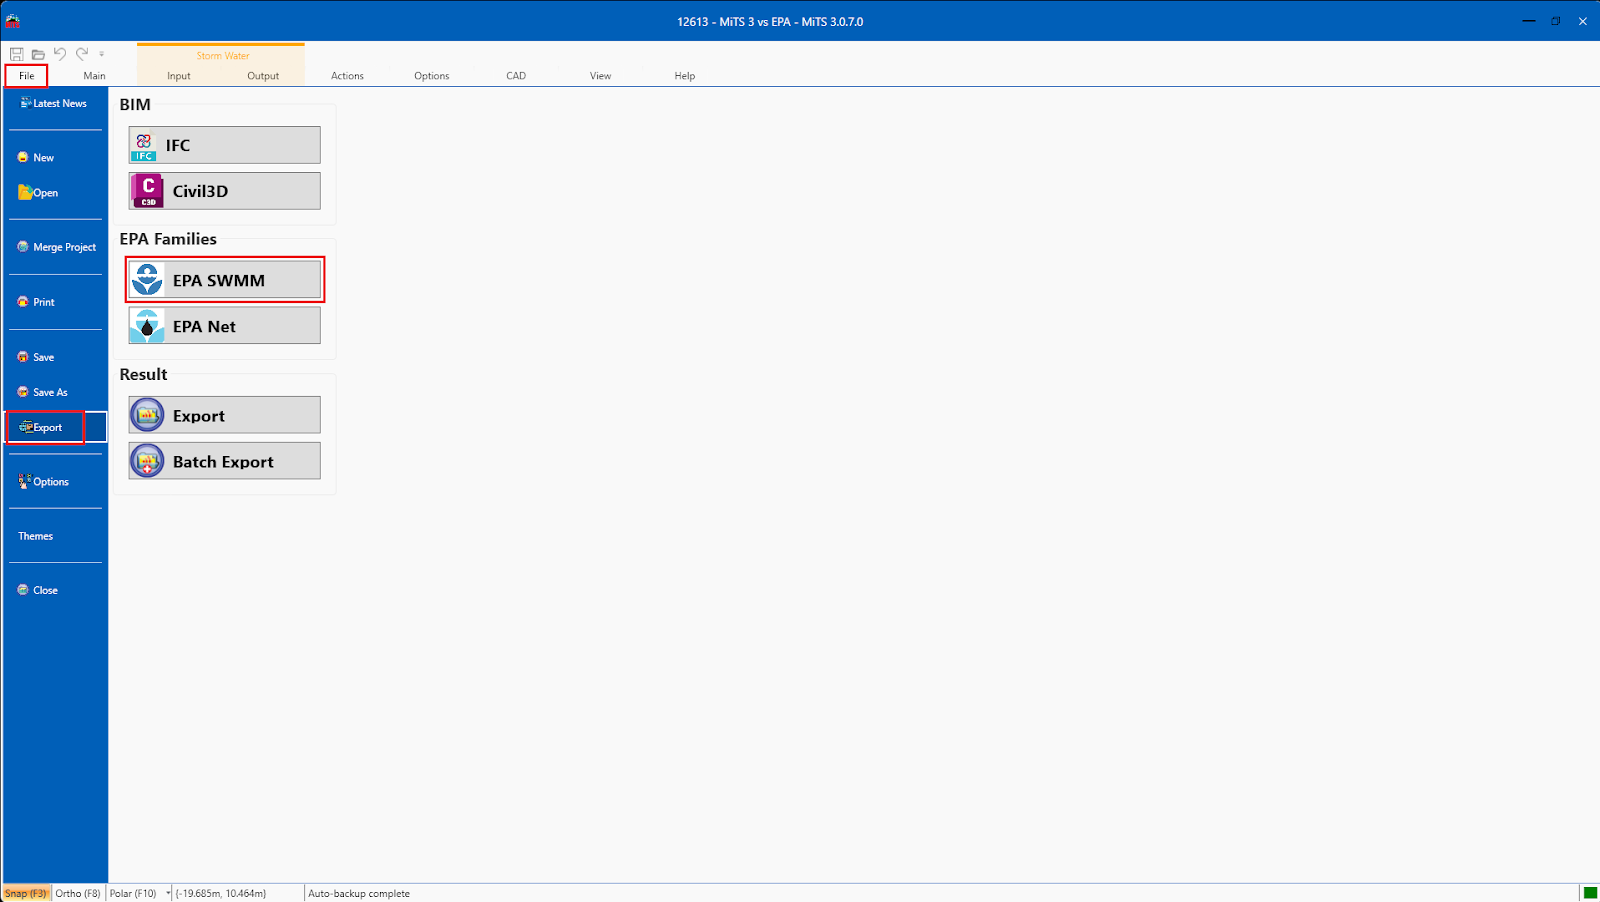Viewport: 1600px width, 902px height.
Task: Open the Storm Water Output tab
Action: tap(263, 76)
